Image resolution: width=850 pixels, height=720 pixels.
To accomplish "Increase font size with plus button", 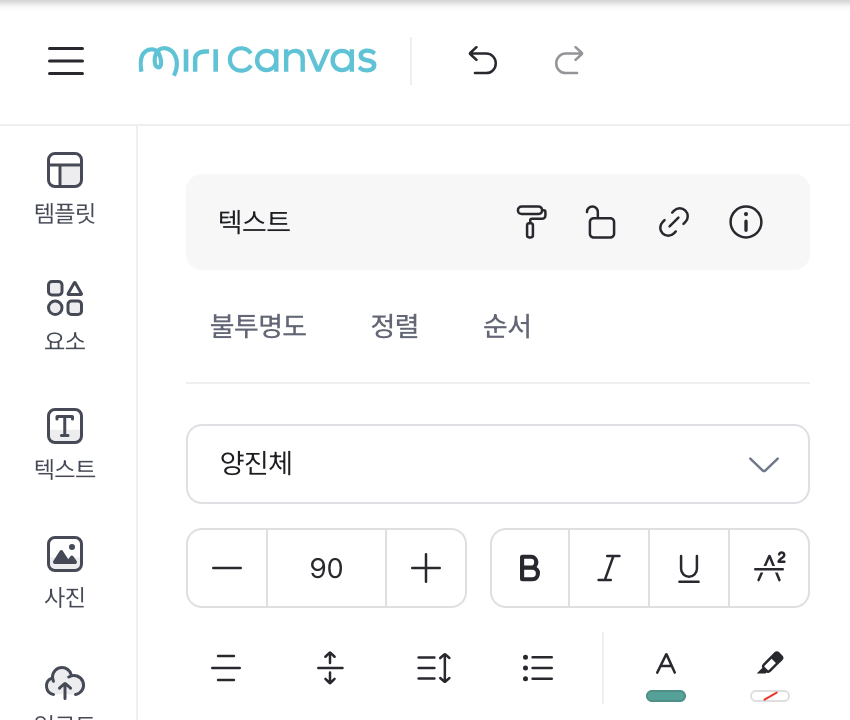I will click(426, 568).
